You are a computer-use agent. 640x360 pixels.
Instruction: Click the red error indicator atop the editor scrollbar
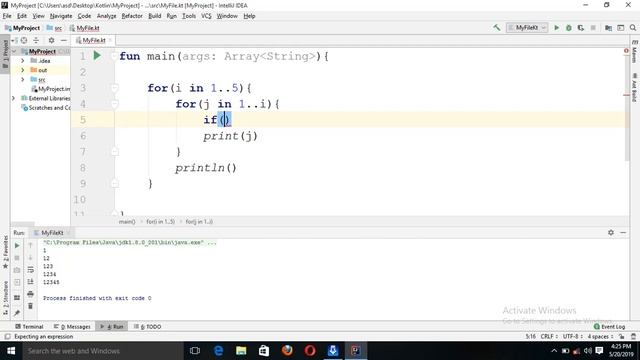tap(626, 51)
